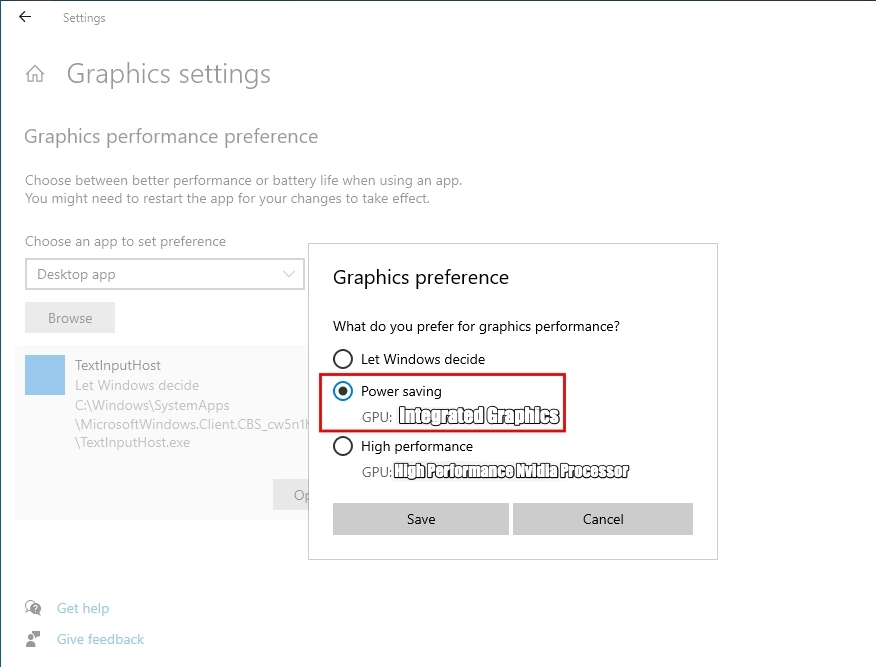Click the chevron on the app type selector
Screen dimensions: 876x667
coord(291,274)
